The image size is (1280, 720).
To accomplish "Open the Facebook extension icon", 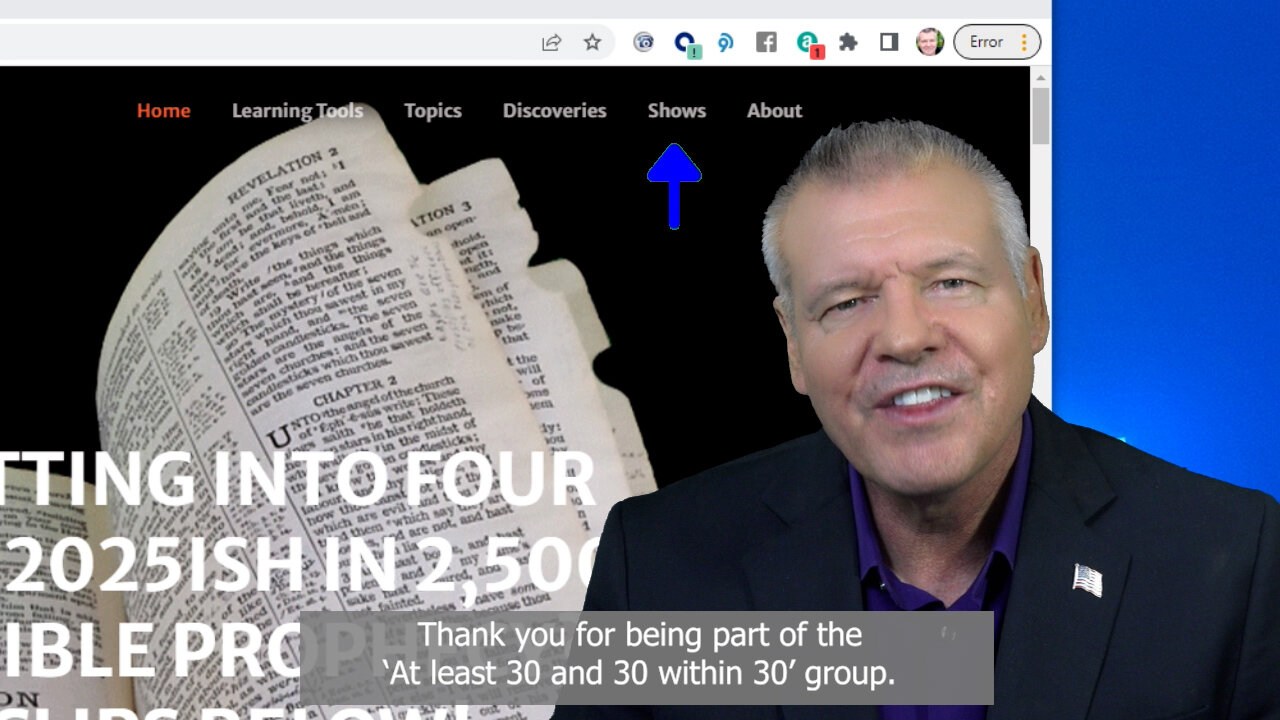I will click(x=766, y=42).
